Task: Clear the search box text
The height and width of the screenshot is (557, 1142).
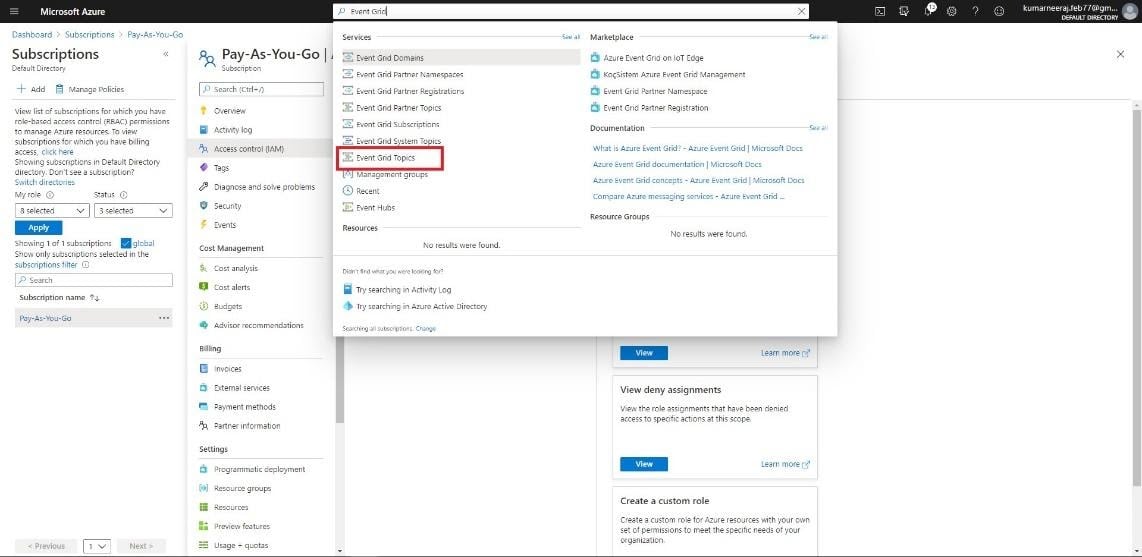Action: pyautogui.click(x=802, y=12)
